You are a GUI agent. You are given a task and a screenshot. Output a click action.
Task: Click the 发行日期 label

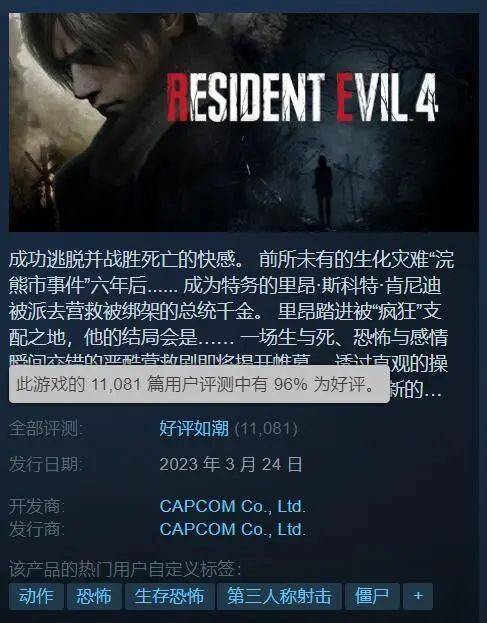(46, 464)
